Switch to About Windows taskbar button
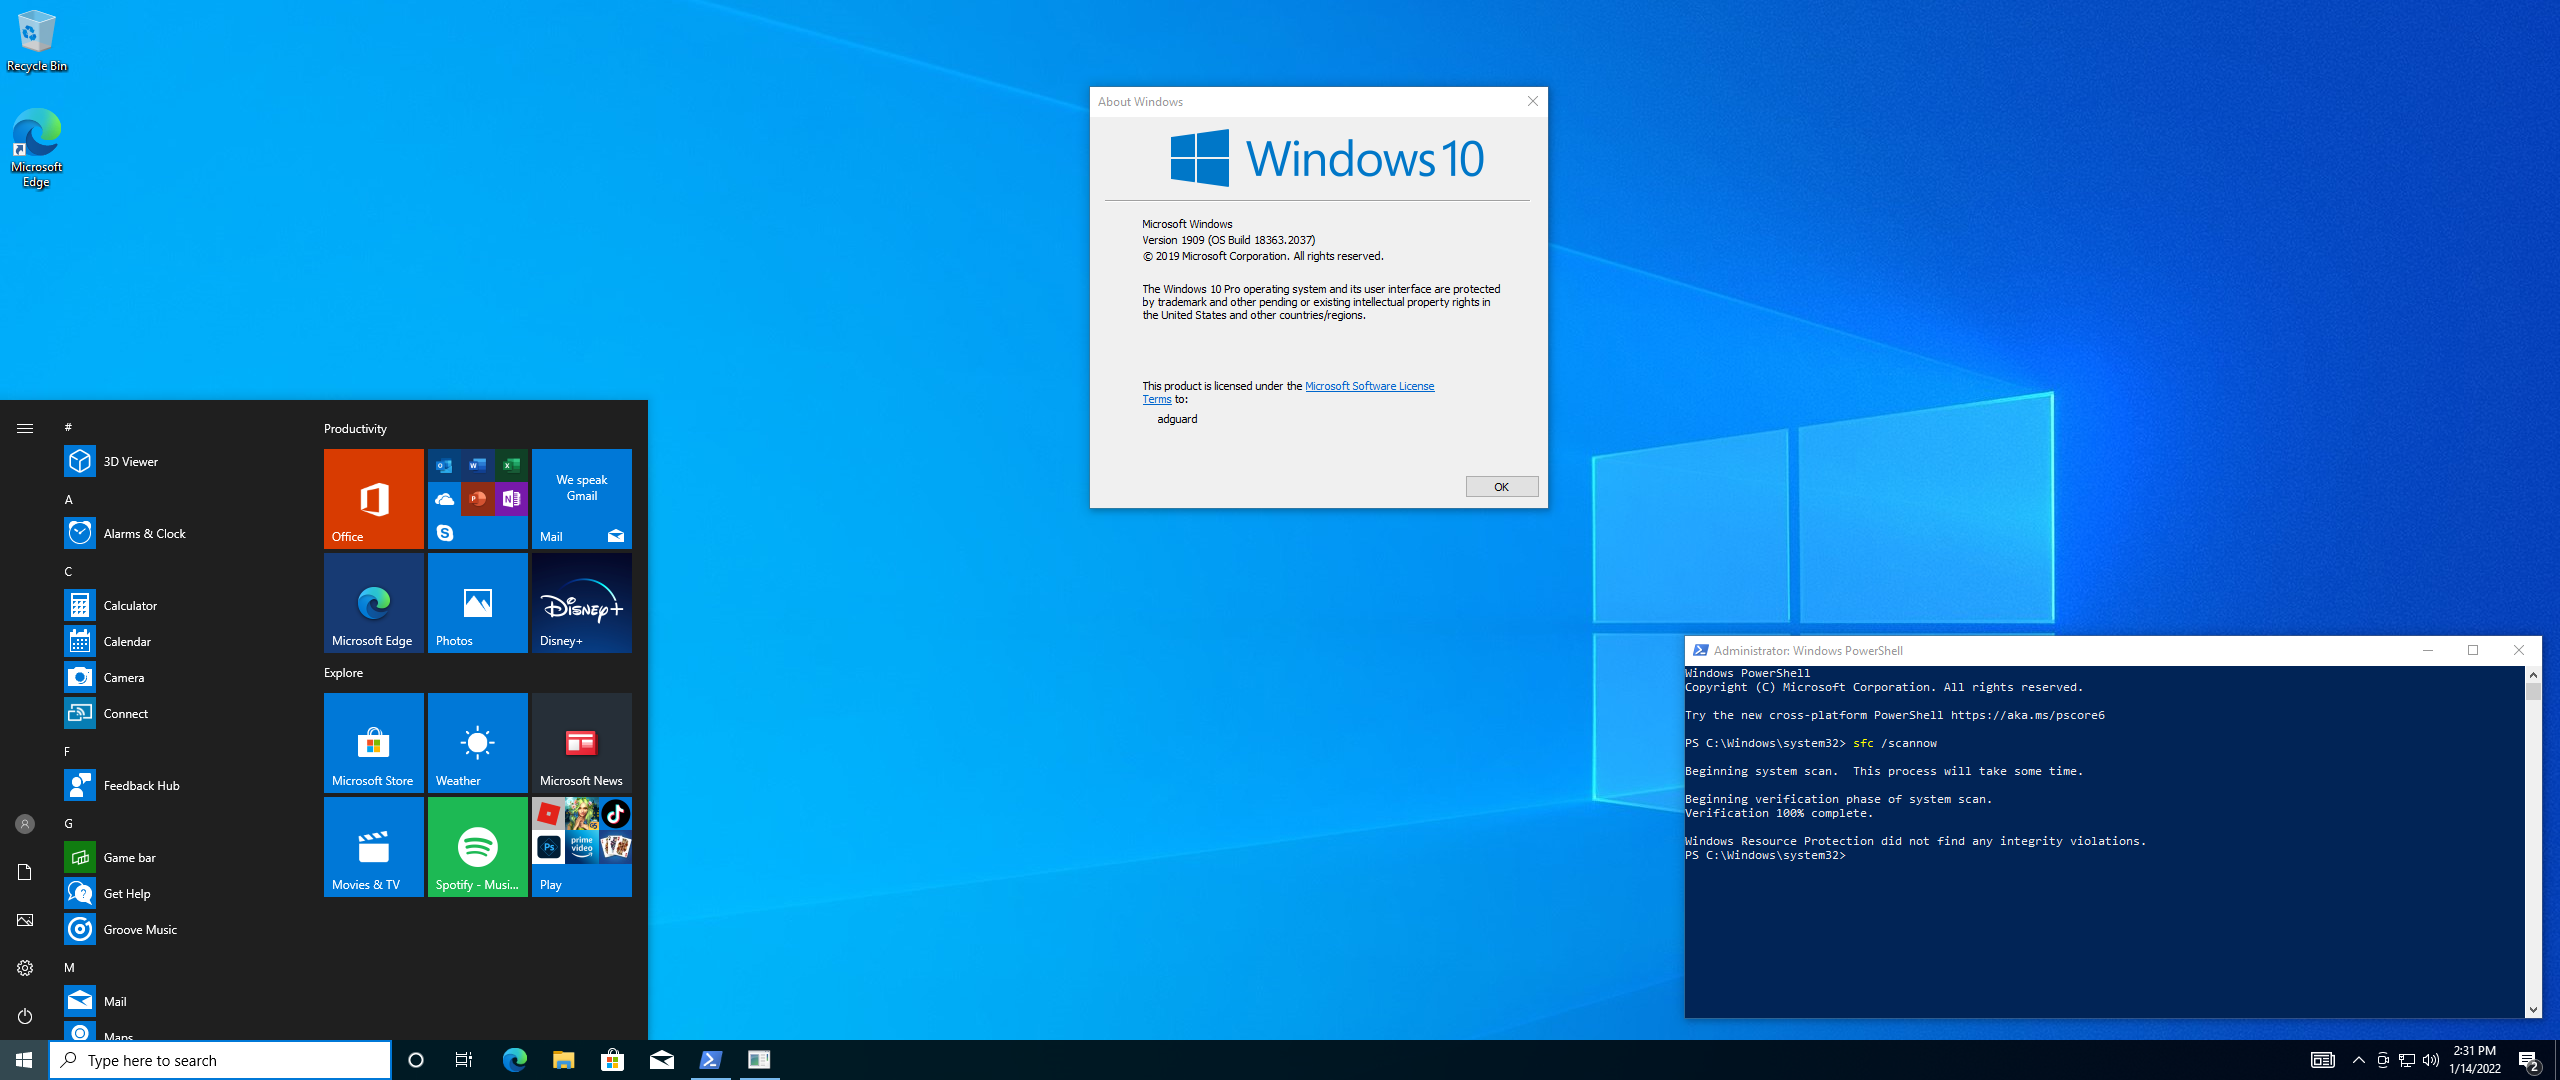Screen dimensions: 2560x1080 click(x=760, y=1060)
